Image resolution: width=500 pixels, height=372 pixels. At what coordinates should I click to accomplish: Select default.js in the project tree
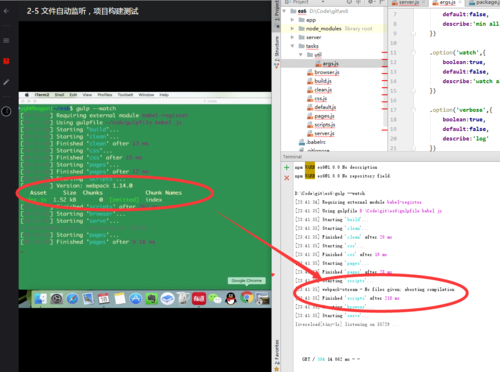[x=325, y=107]
